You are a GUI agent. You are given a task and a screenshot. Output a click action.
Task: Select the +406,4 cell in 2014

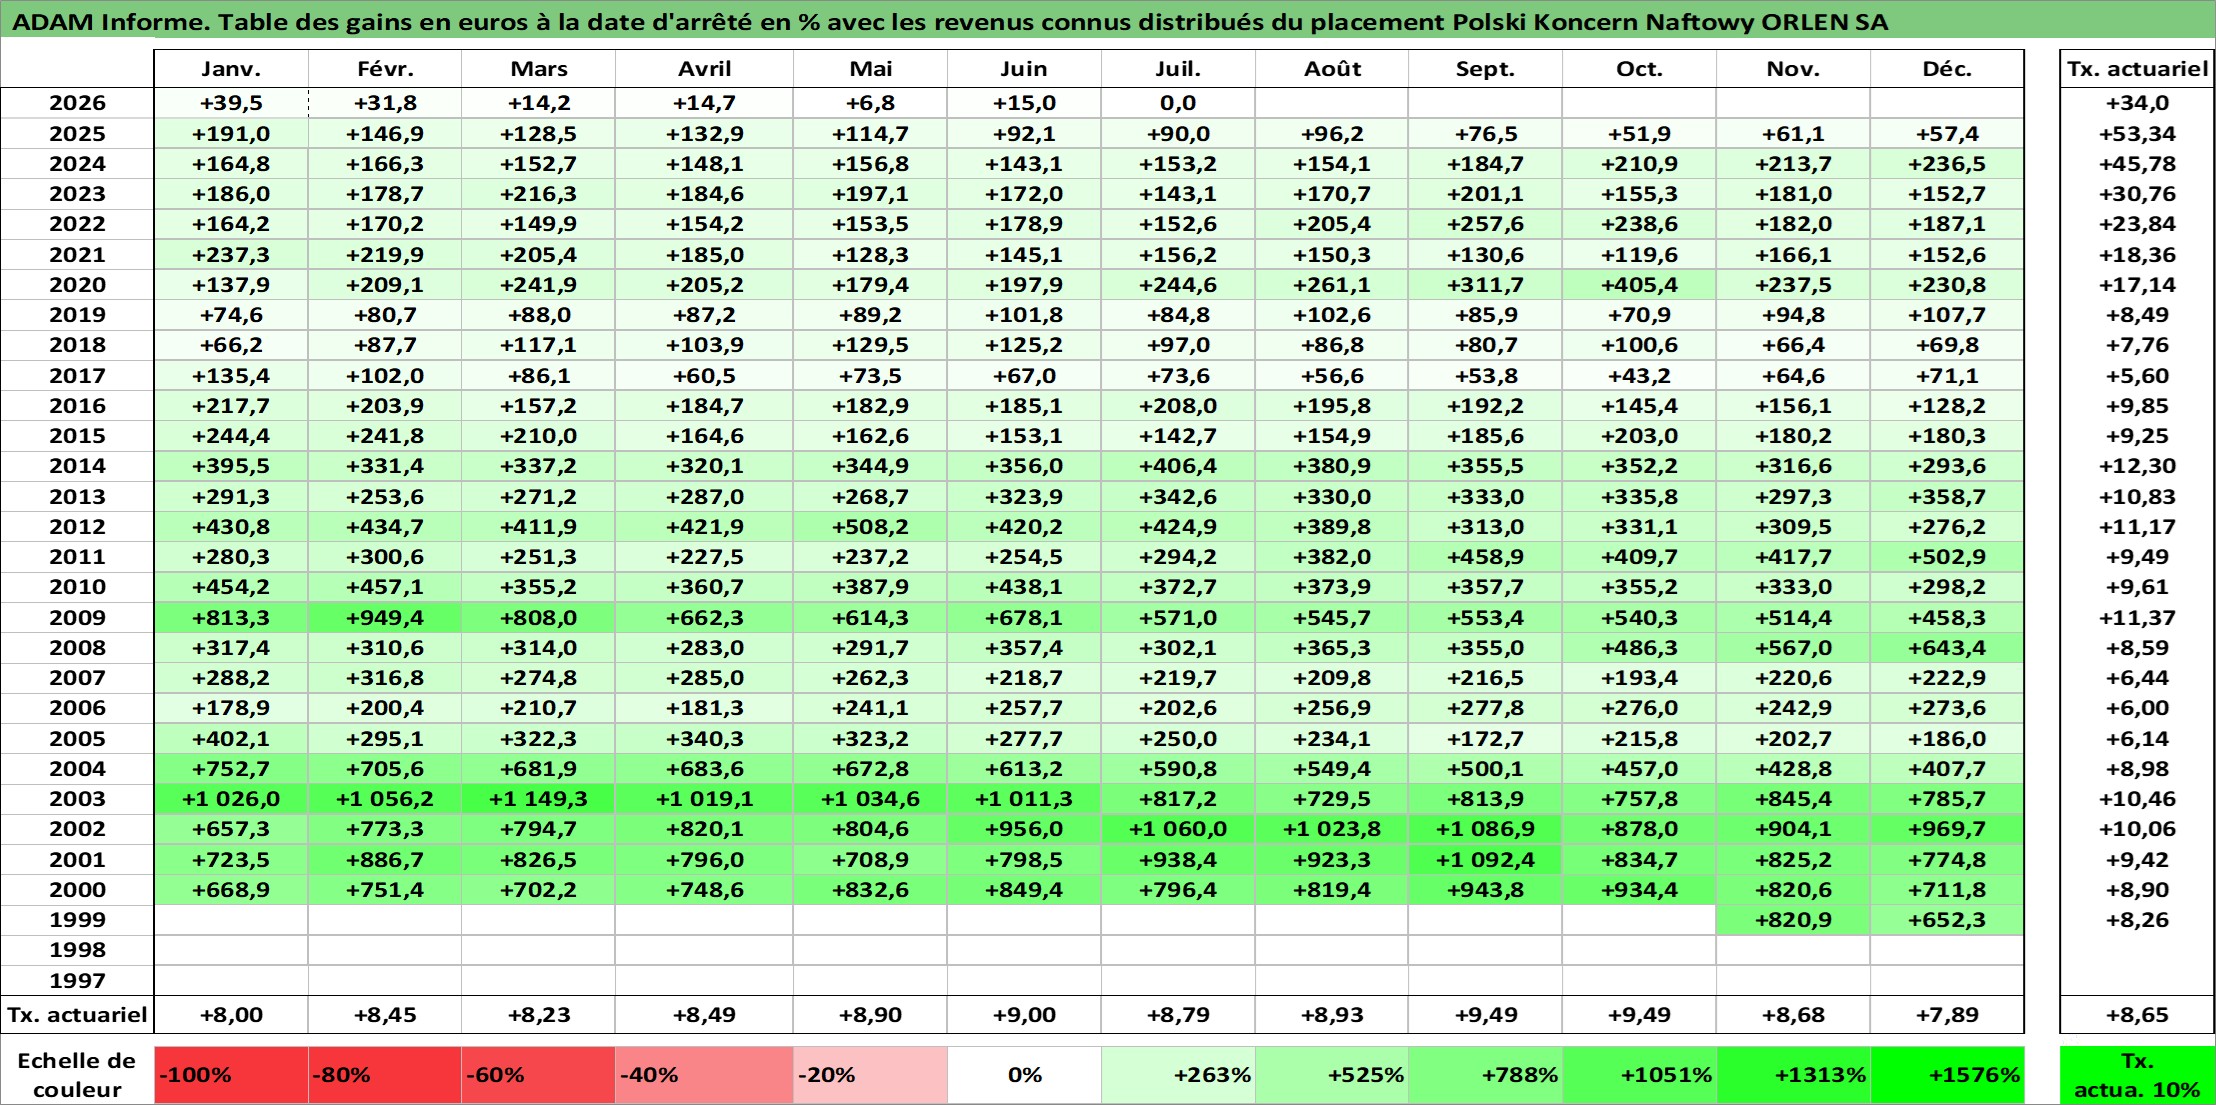point(1178,466)
